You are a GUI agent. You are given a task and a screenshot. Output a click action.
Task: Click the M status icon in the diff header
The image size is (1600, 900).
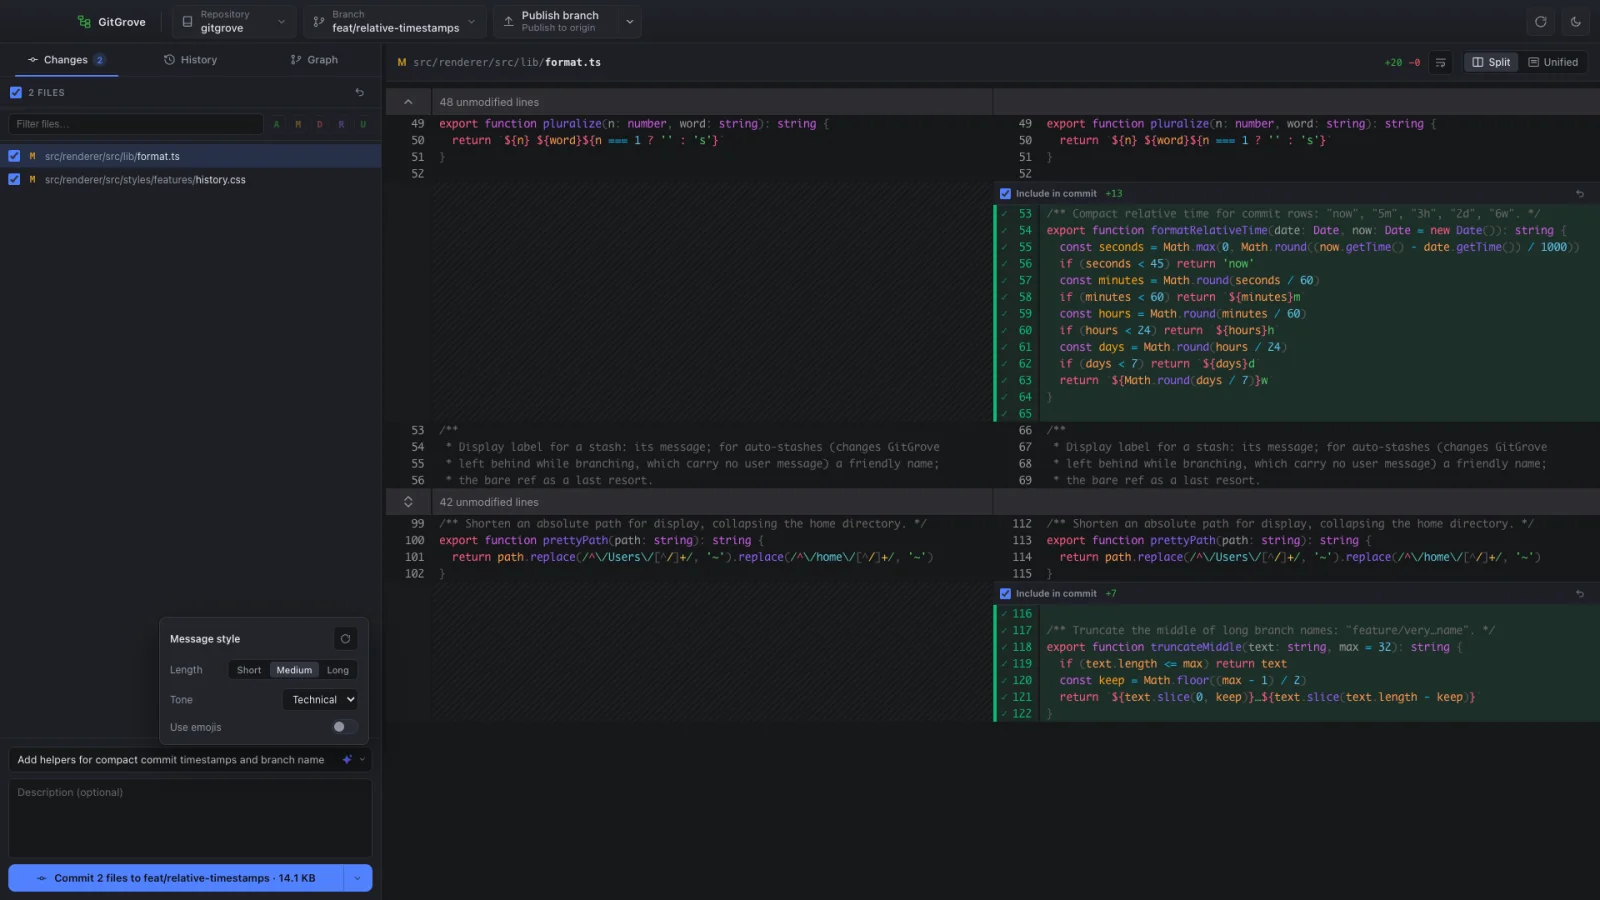coord(402,62)
